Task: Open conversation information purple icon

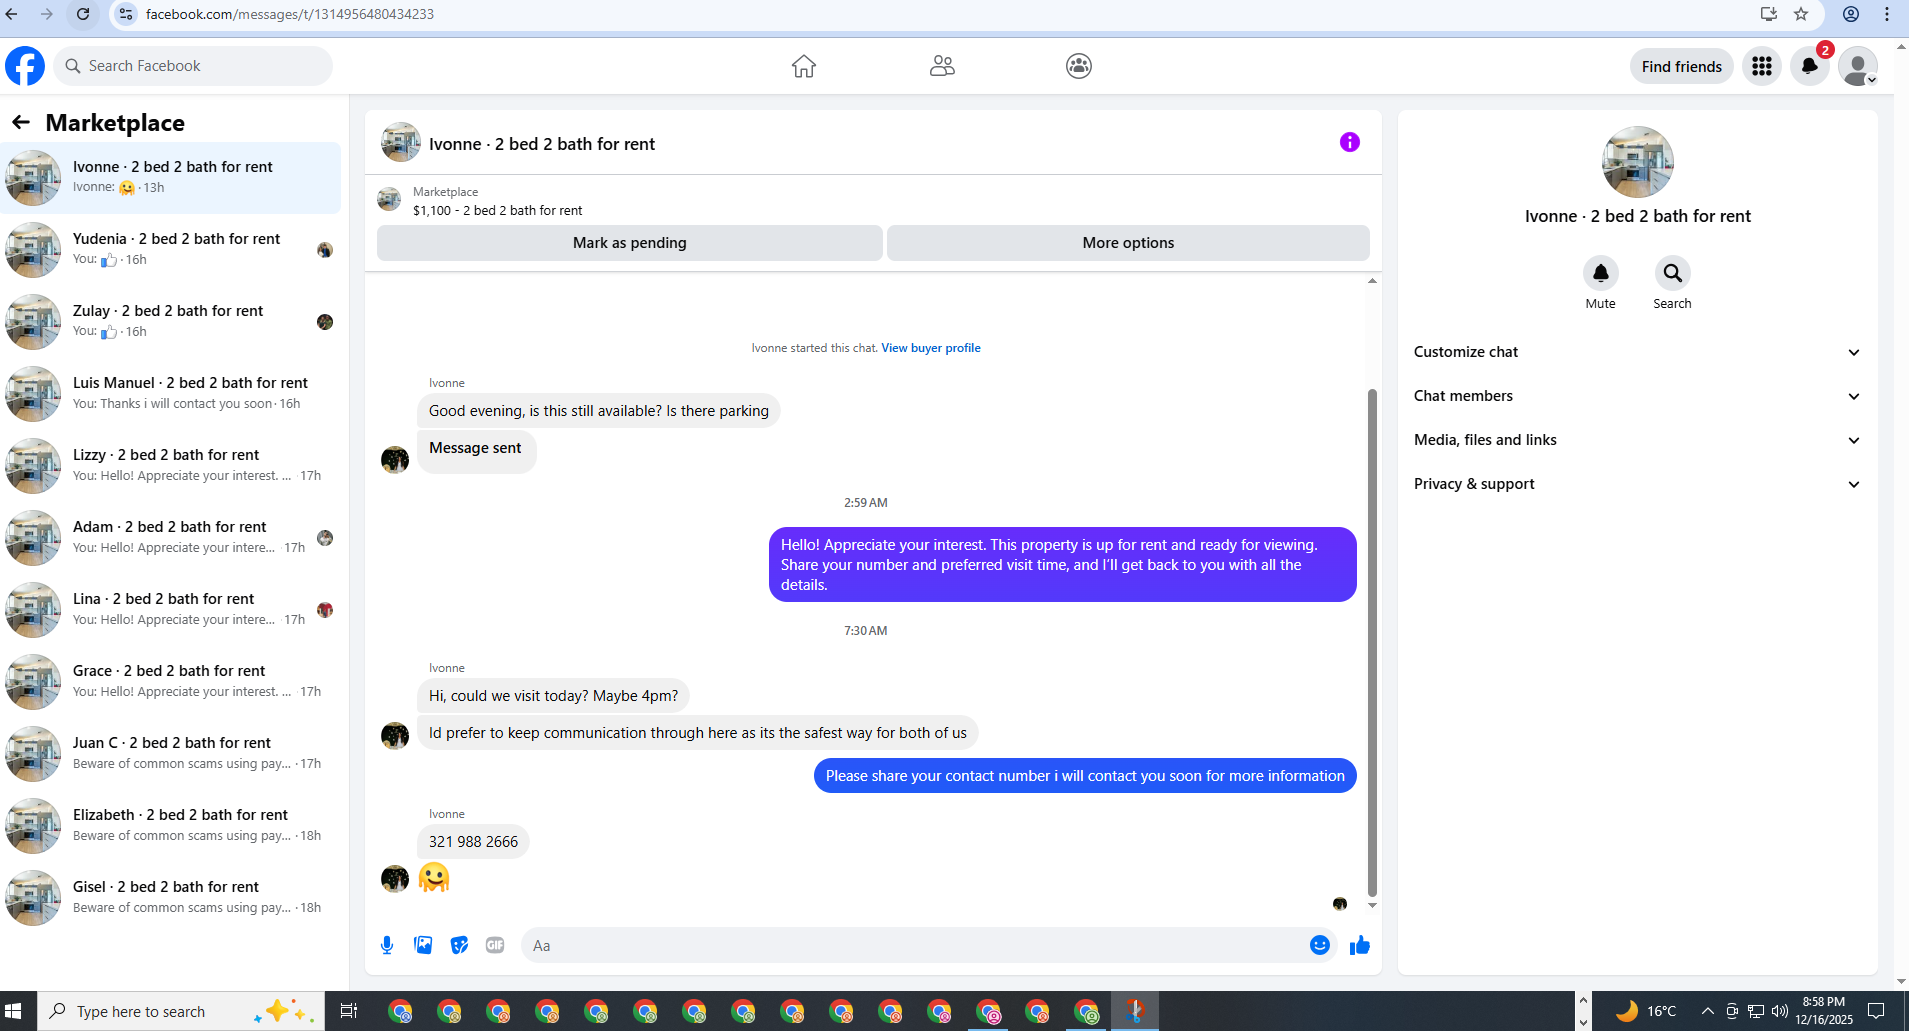Action: (x=1350, y=142)
